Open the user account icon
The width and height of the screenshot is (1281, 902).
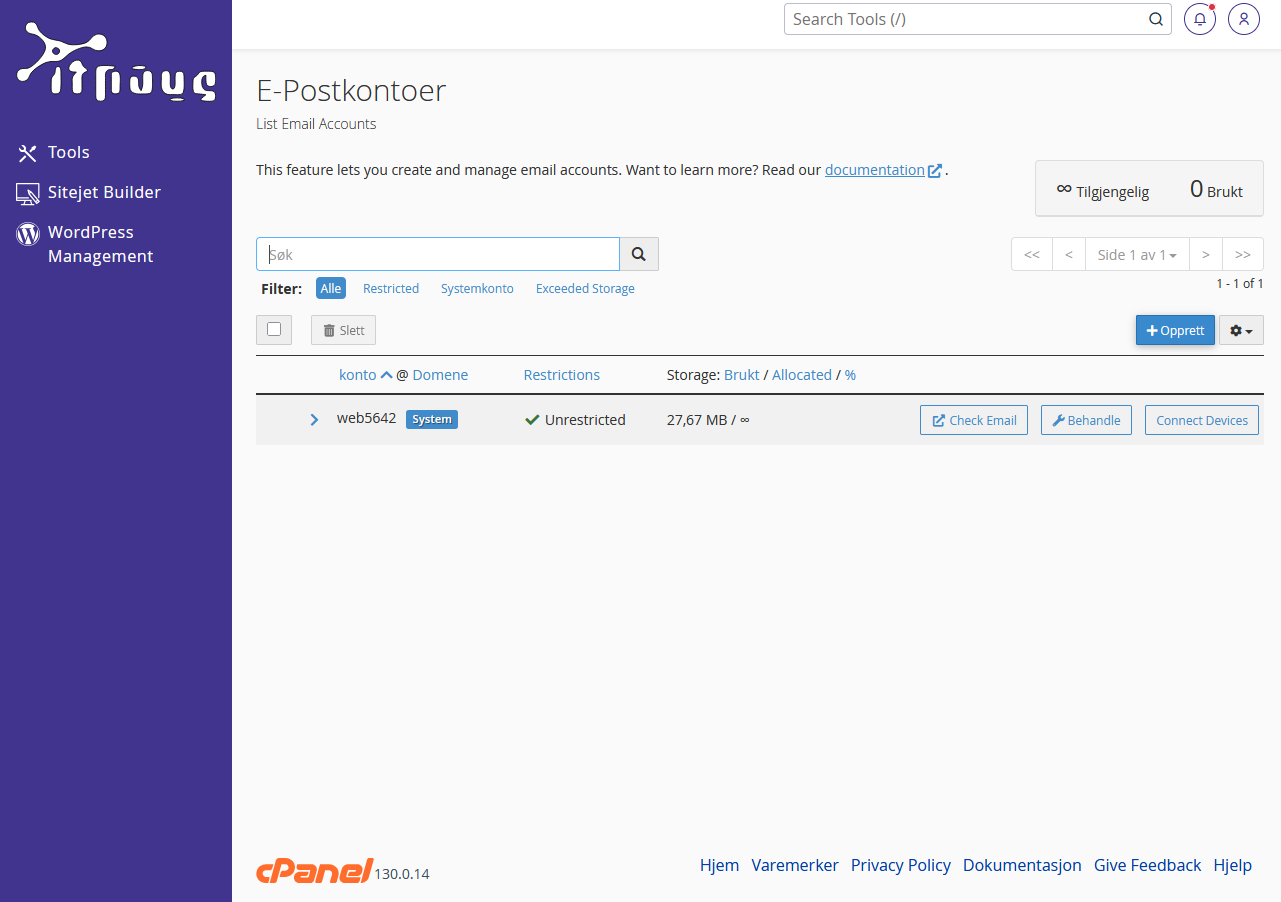tap(1243, 19)
